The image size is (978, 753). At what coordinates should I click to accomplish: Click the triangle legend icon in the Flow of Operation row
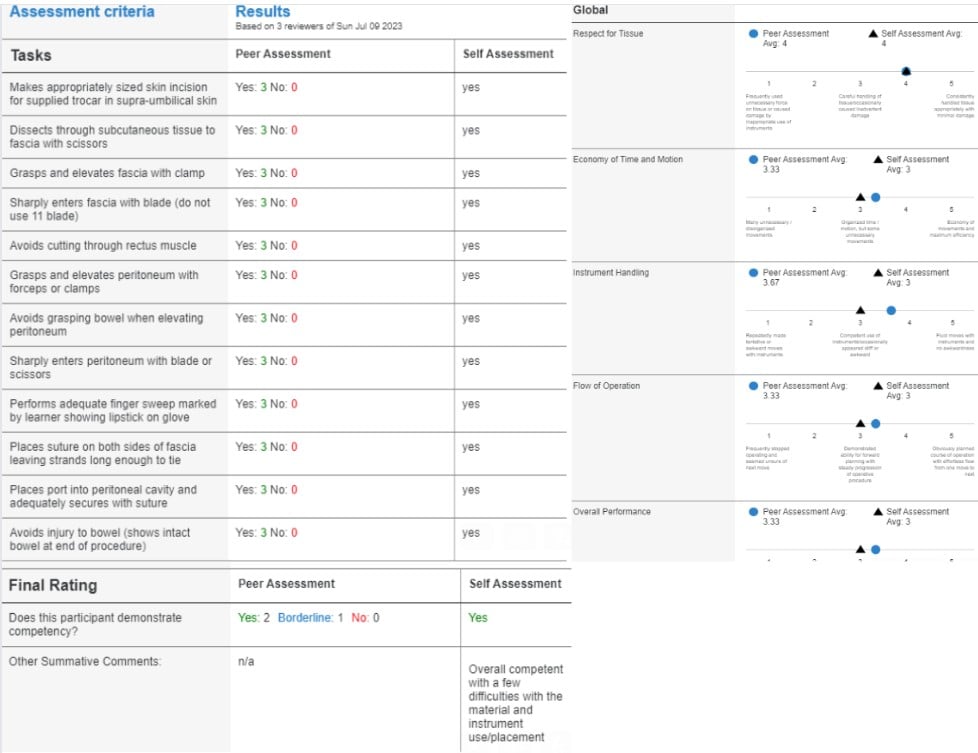878,385
